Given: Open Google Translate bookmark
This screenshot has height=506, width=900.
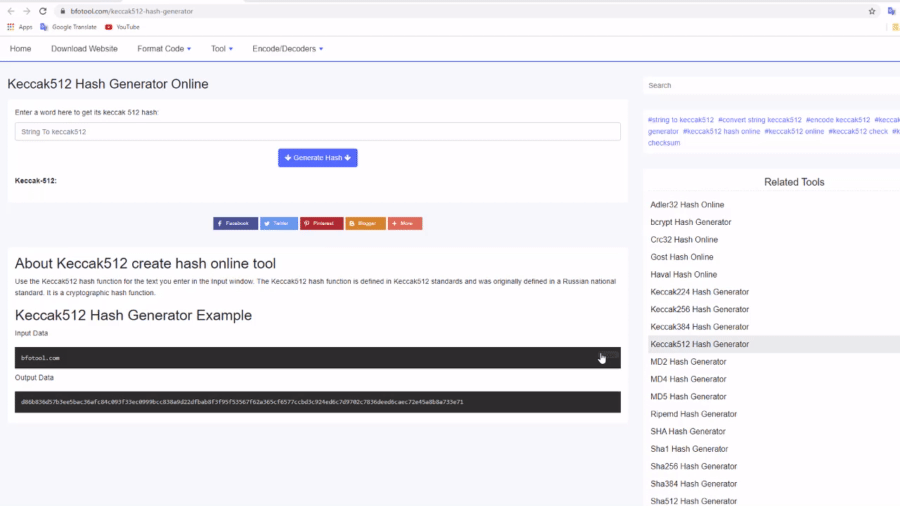Looking at the screenshot, I should click(x=69, y=27).
